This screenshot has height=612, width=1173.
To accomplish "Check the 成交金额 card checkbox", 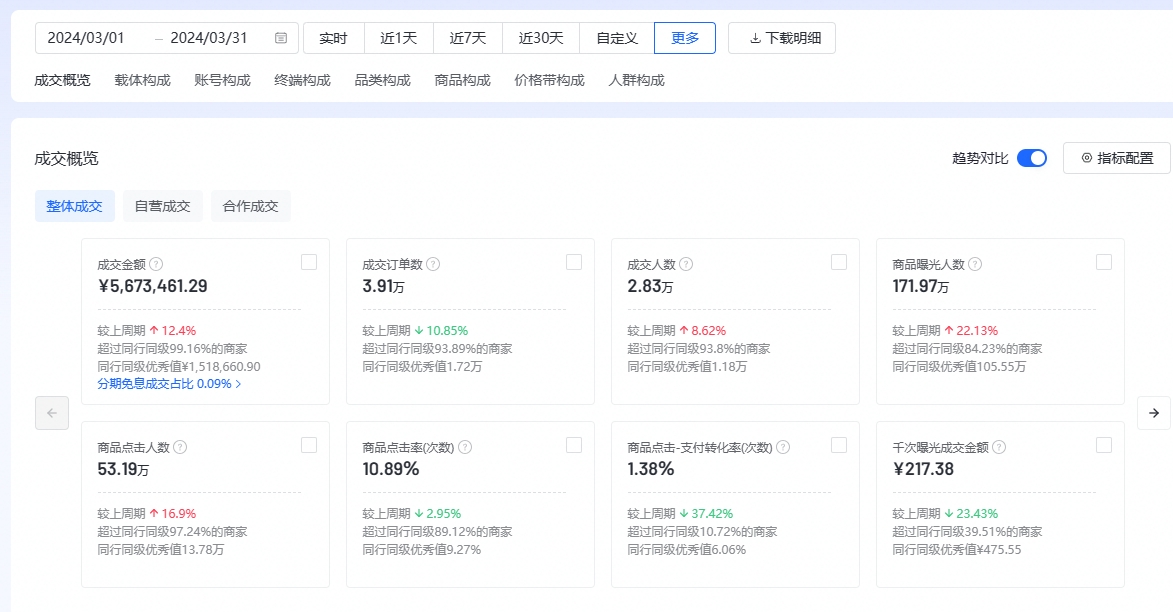I will click(309, 262).
